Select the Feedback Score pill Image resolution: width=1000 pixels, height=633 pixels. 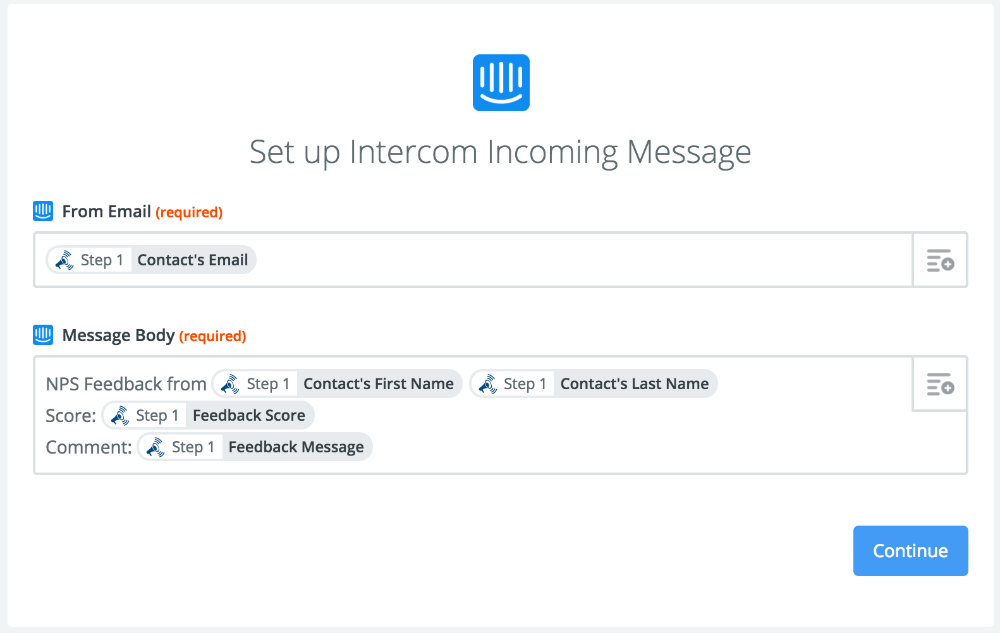tap(249, 415)
